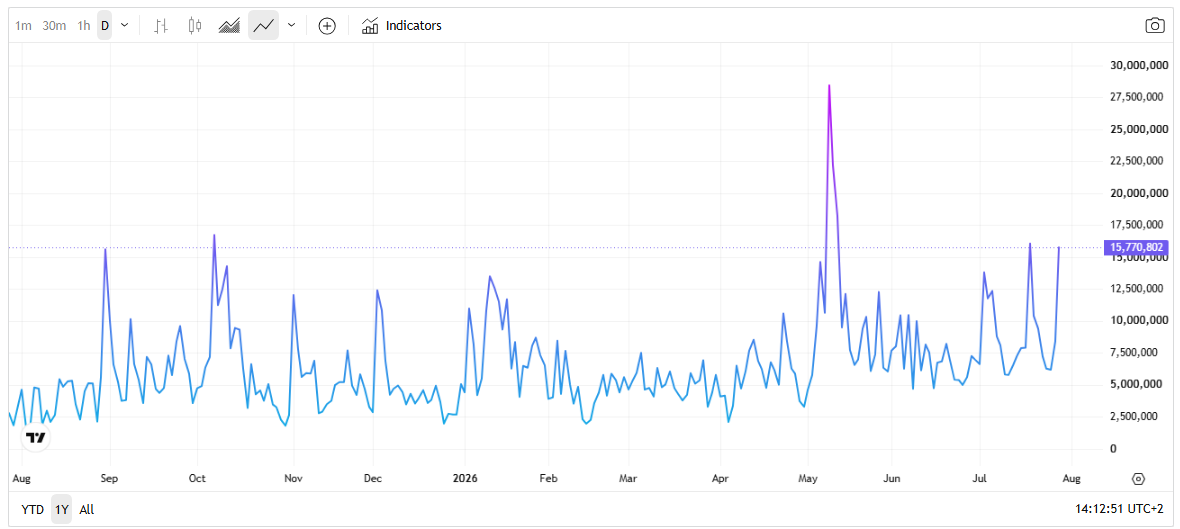
Task: Select the 1m interval
Action: tap(23, 26)
